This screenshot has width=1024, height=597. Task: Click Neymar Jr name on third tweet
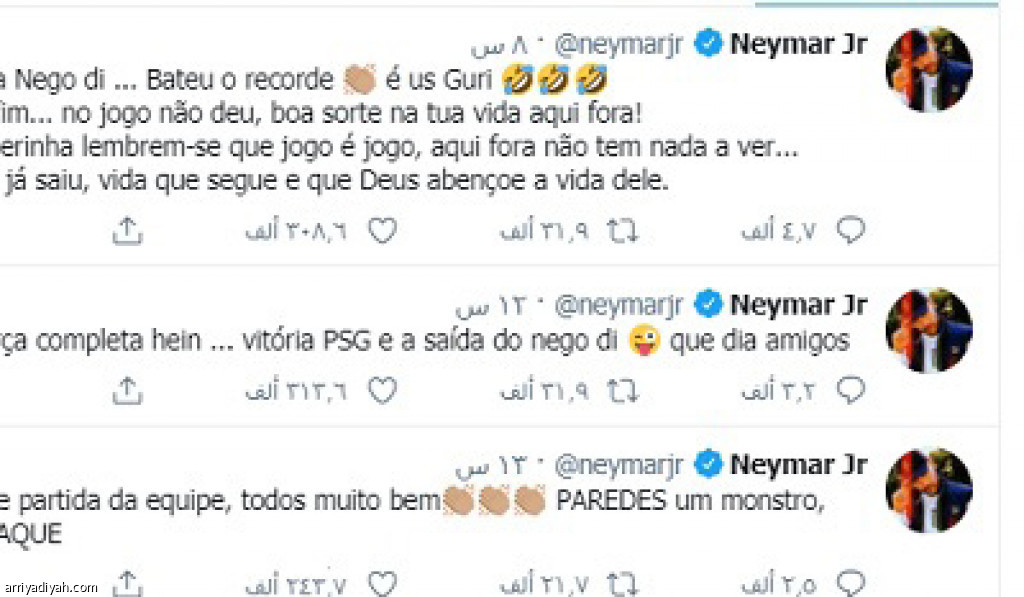pos(798,465)
